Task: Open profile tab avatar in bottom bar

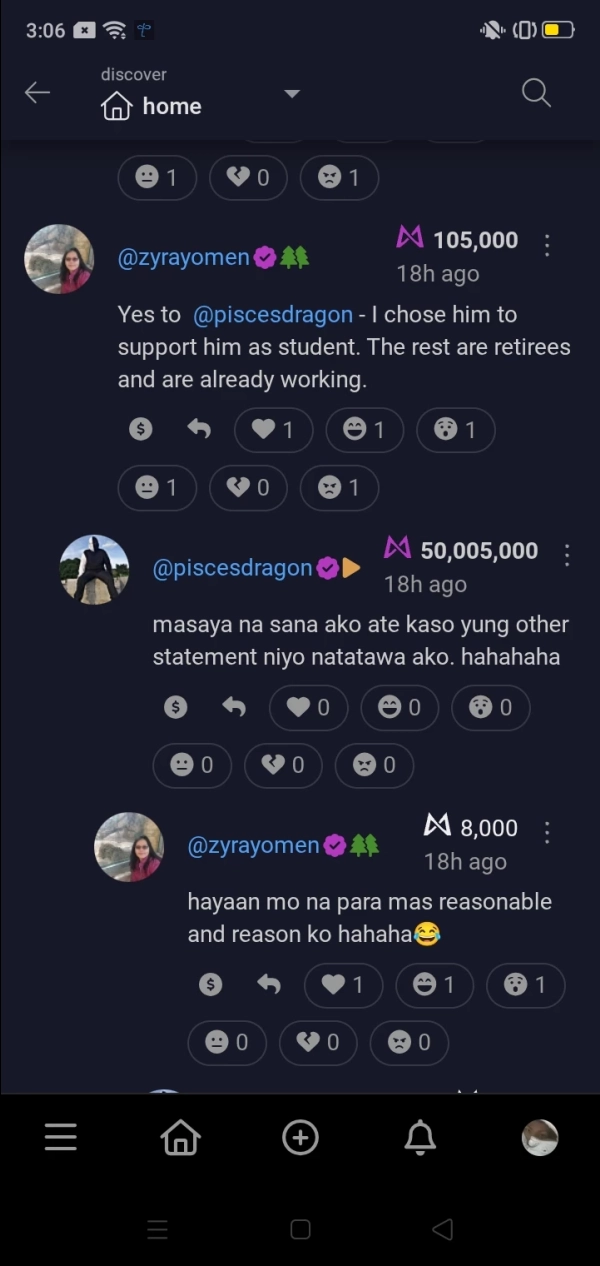Action: [540, 1137]
